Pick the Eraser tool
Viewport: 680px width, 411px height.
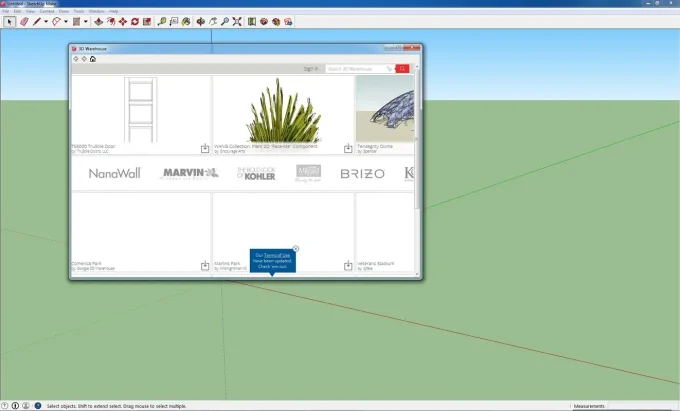click(x=24, y=21)
